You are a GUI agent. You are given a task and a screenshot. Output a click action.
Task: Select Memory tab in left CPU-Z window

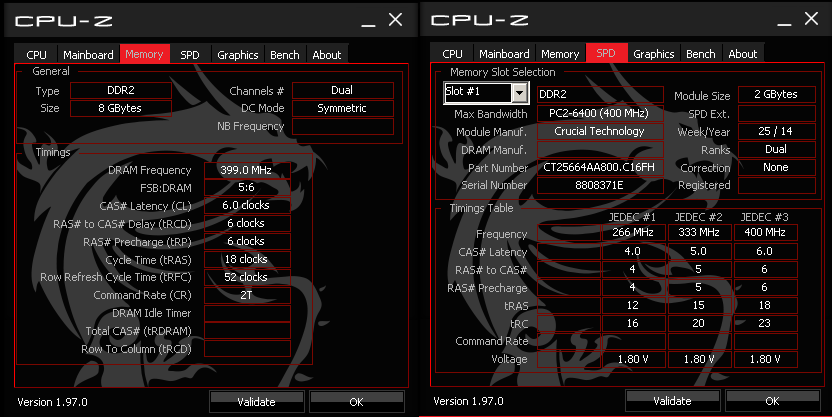(x=144, y=54)
